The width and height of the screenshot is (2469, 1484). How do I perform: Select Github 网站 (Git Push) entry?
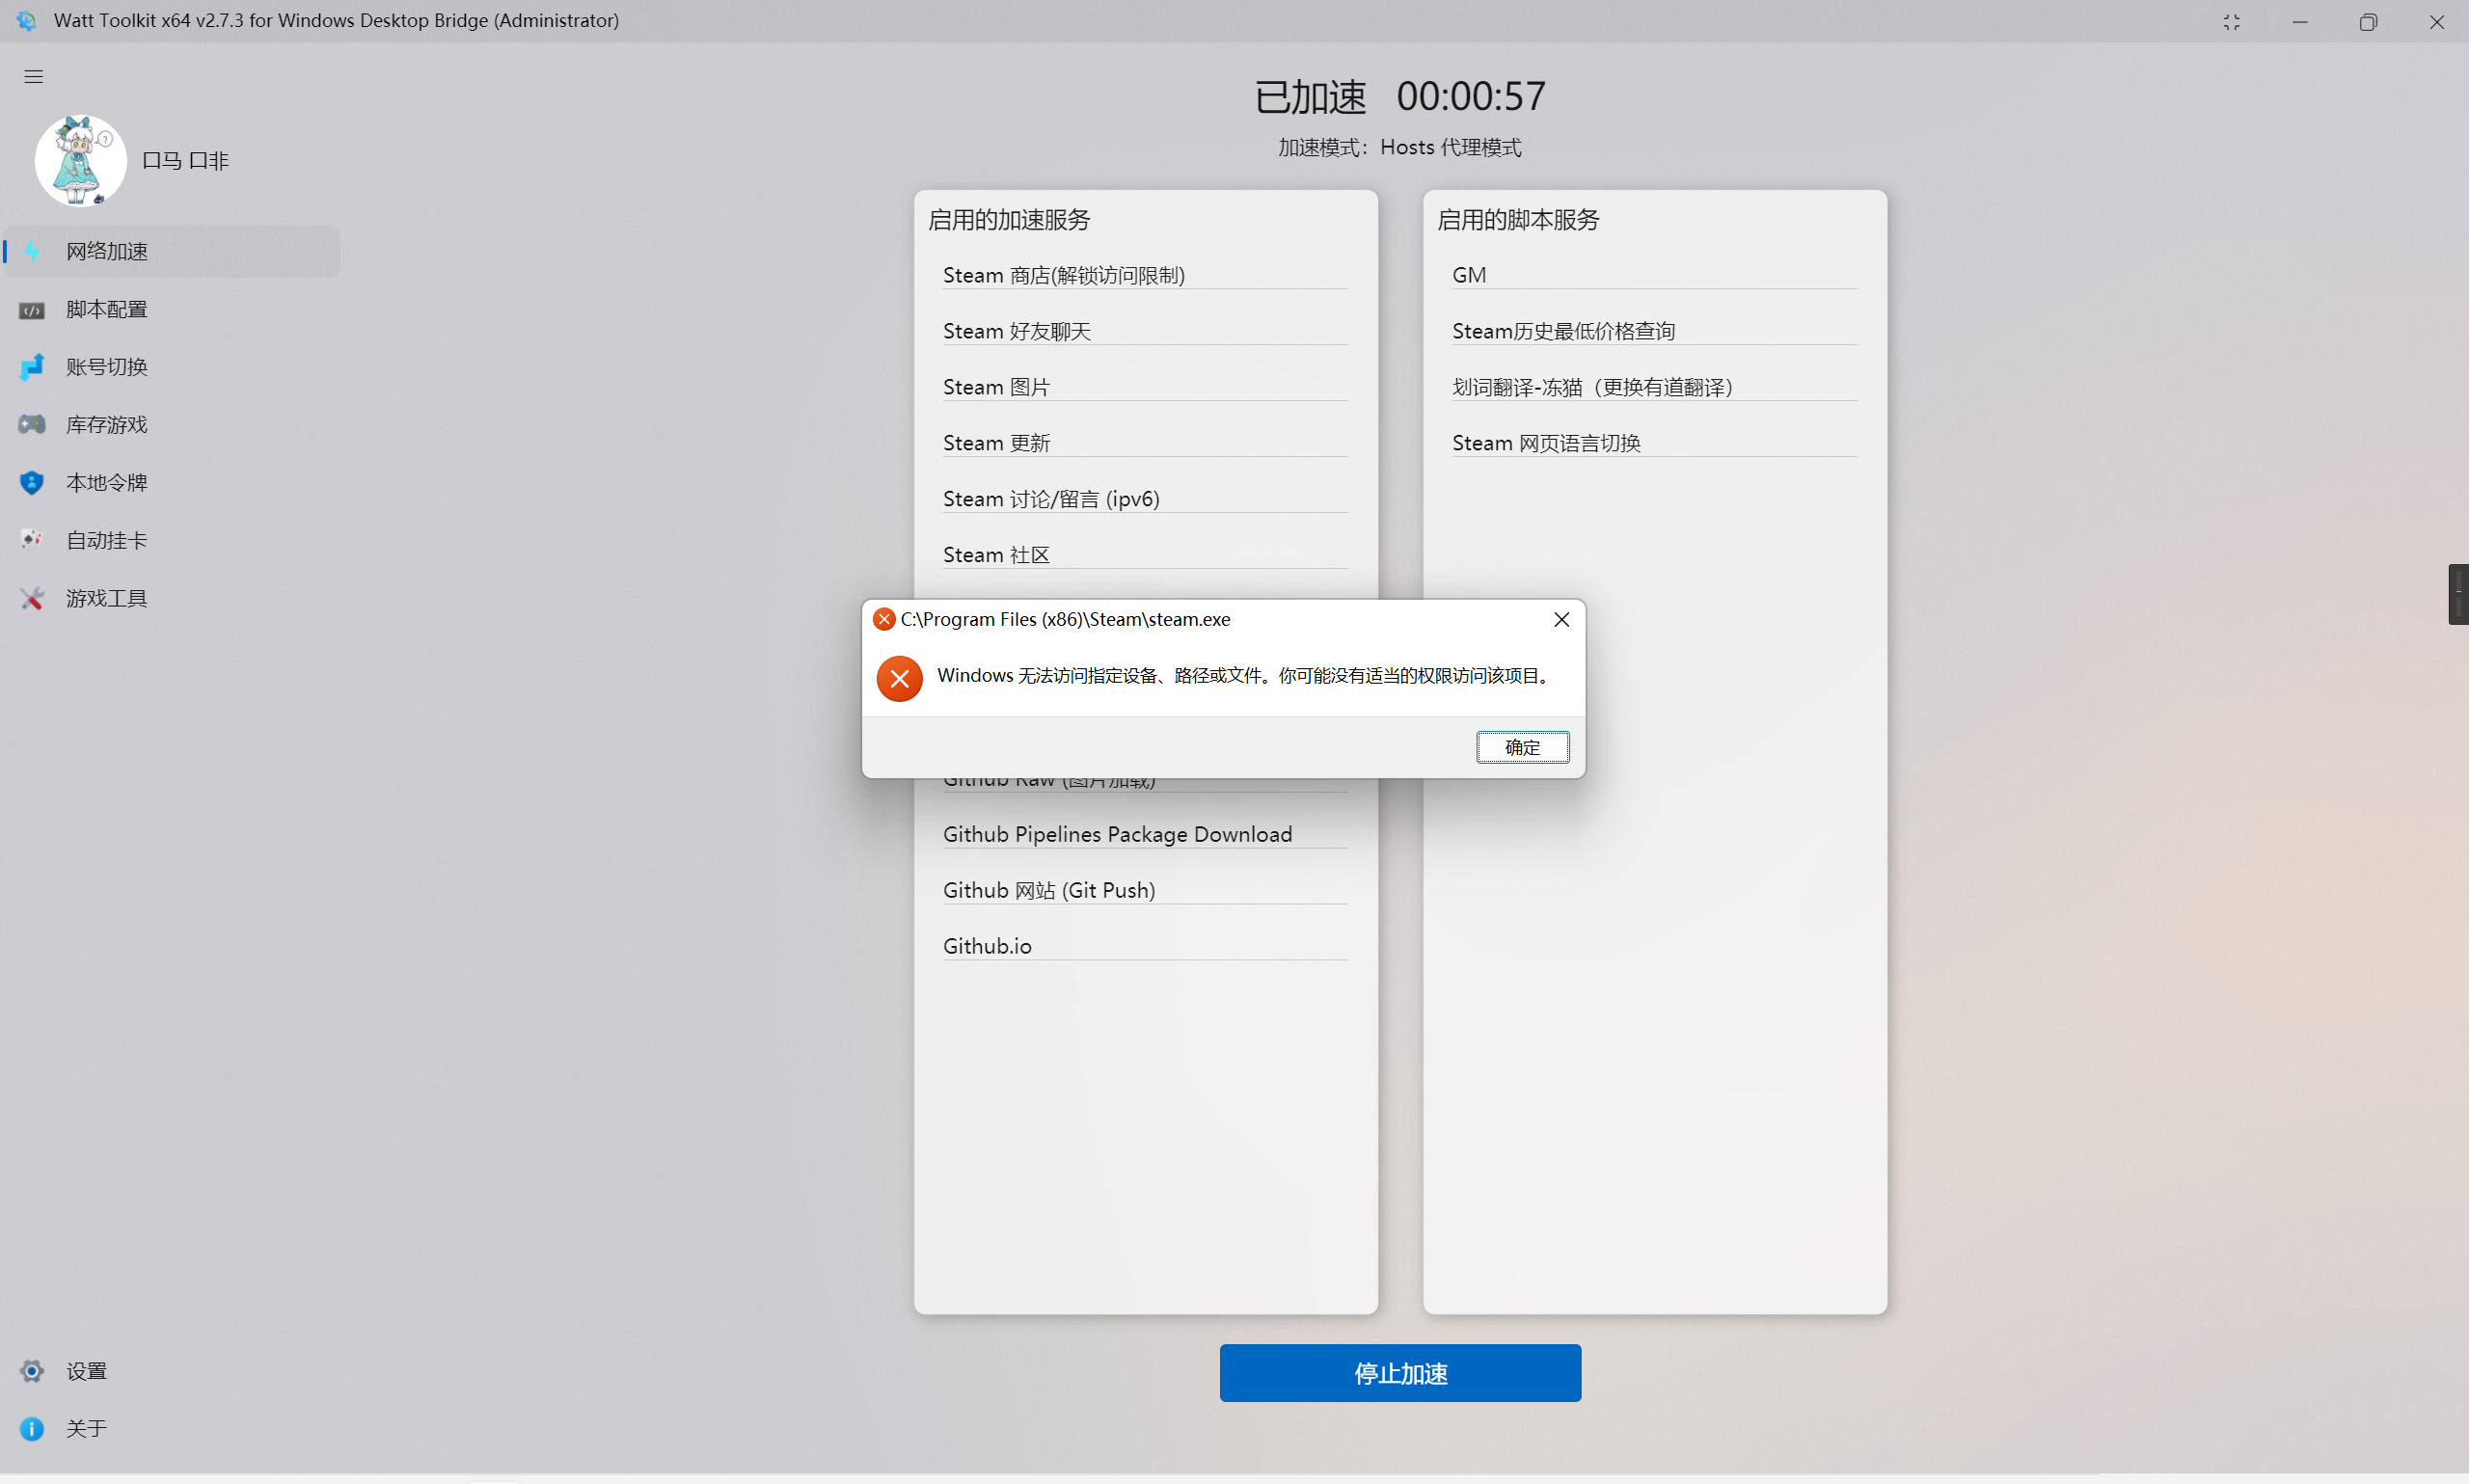(1145, 890)
